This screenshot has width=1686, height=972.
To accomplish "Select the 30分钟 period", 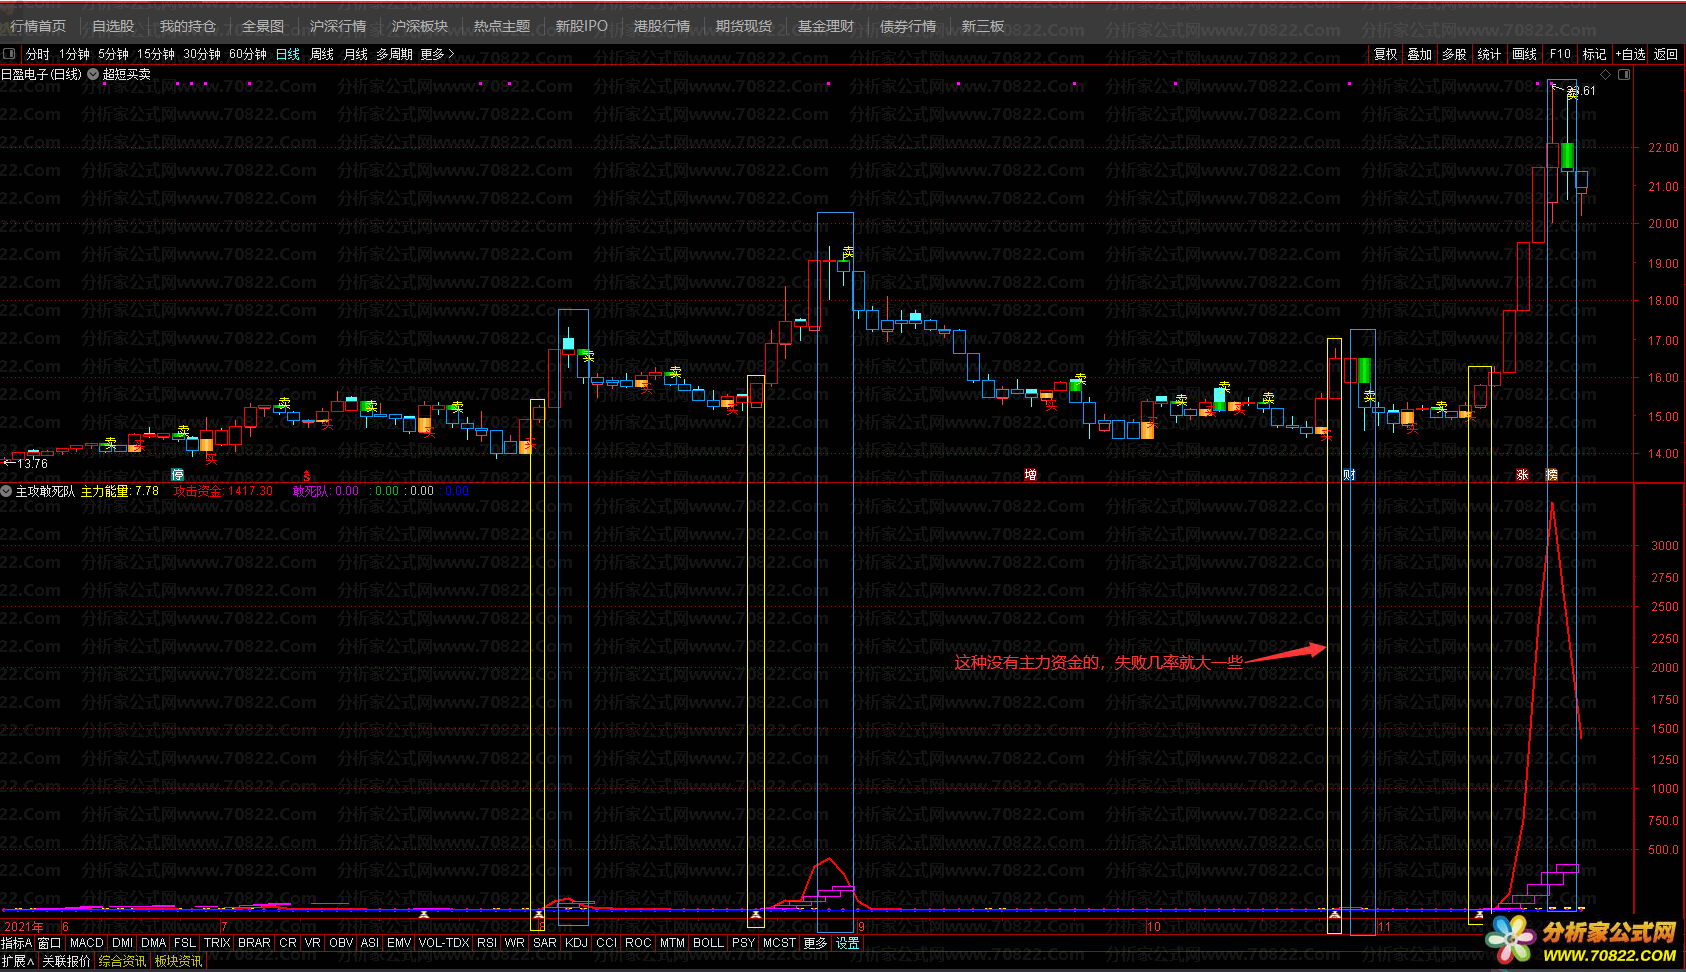I will click(202, 54).
